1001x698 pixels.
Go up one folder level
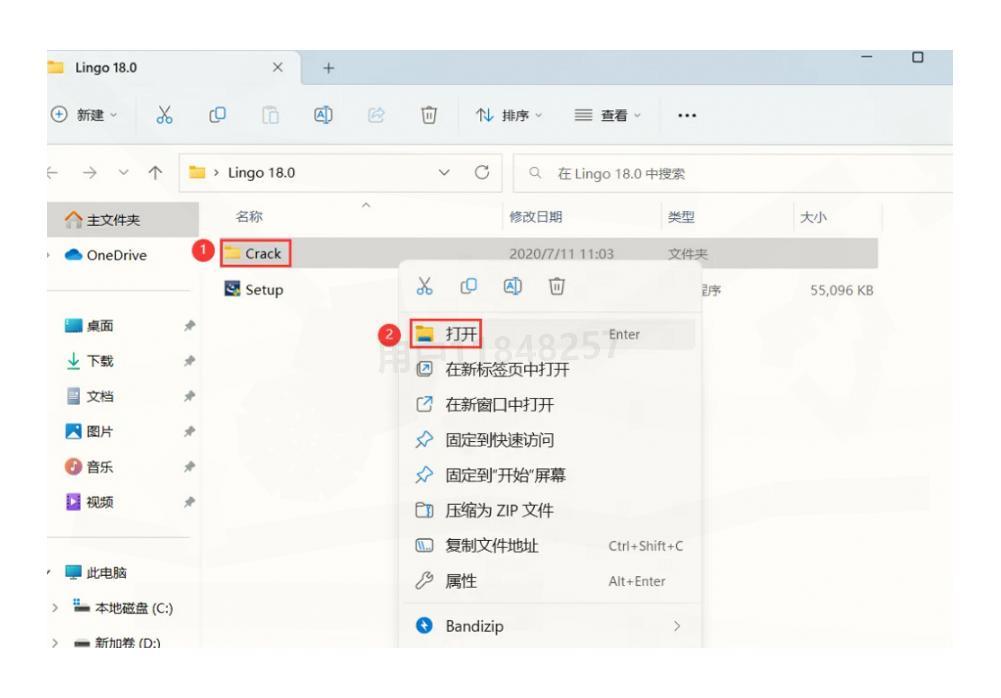point(155,172)
